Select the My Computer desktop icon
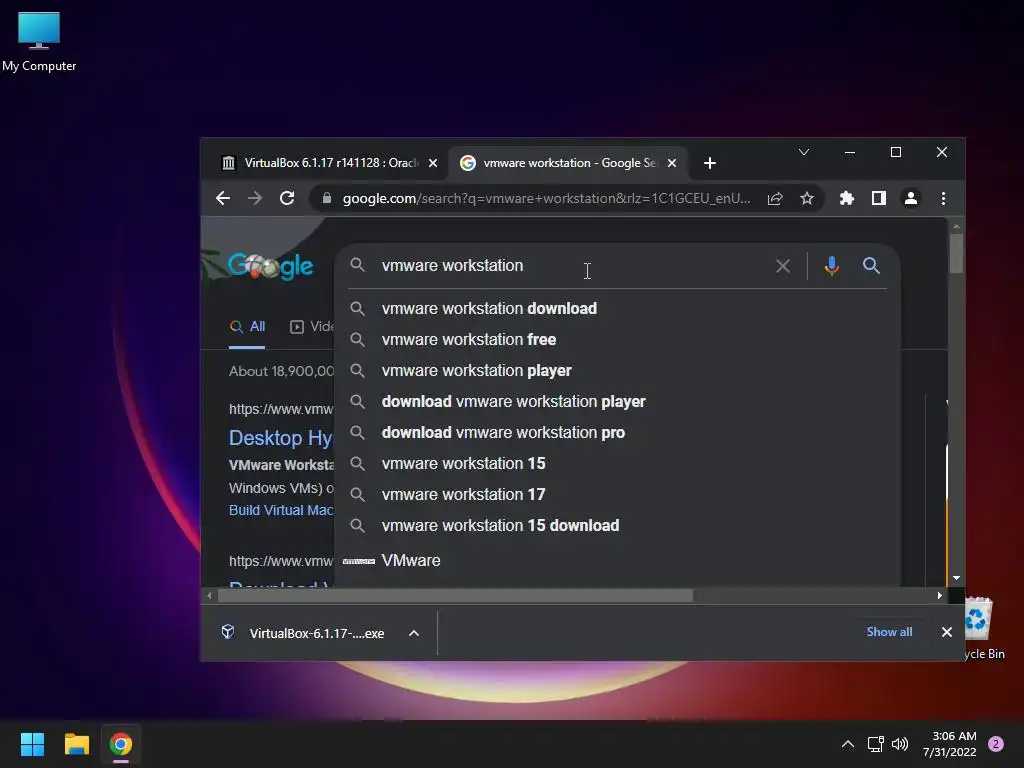This screenshot has height=768, width=1024. [39, 41]
